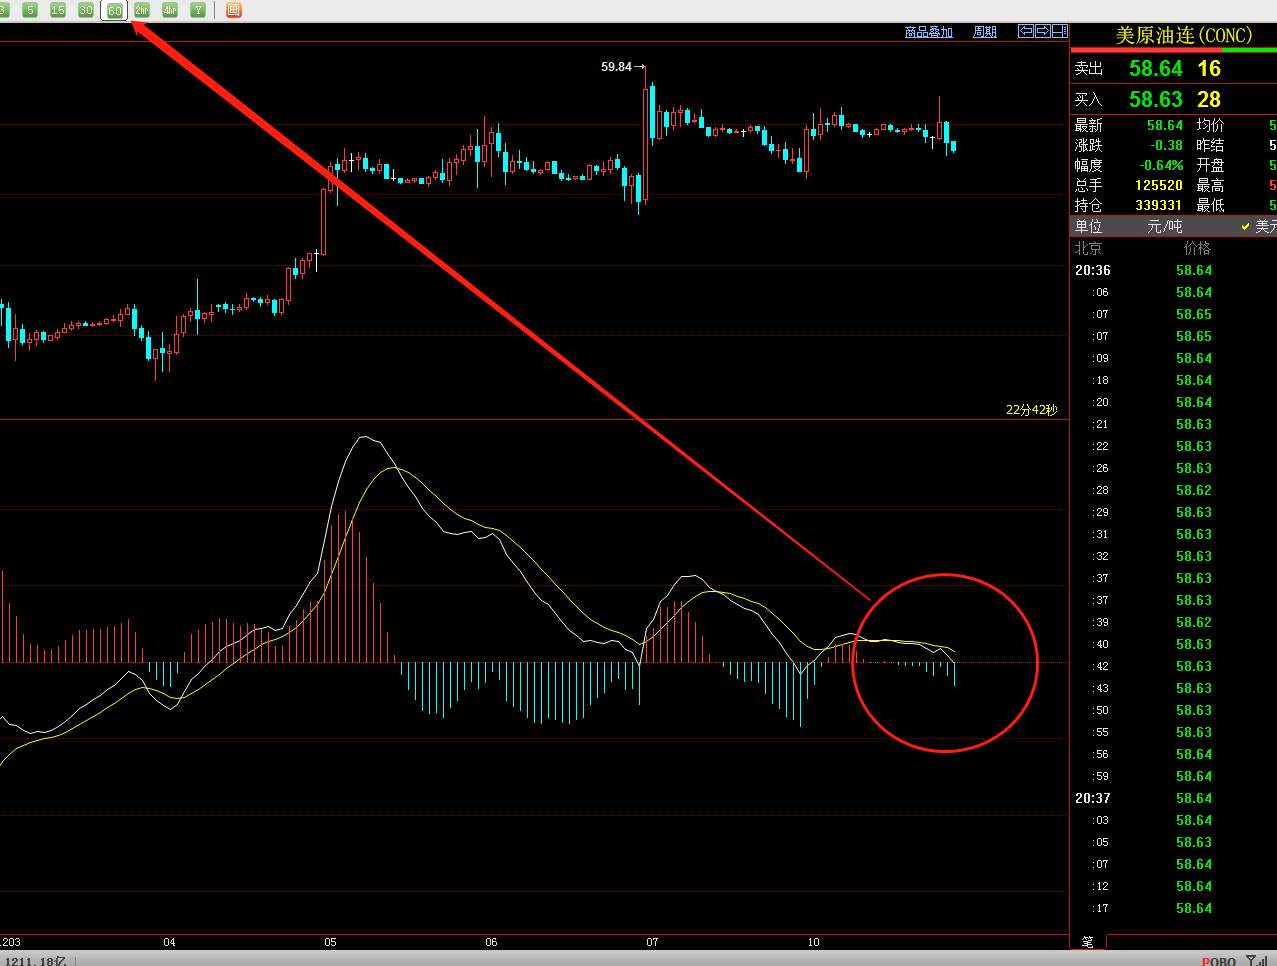Select the 60-minute period button
The height and width of the screenshot is (966, 1277).
click(x=114, y=10)
